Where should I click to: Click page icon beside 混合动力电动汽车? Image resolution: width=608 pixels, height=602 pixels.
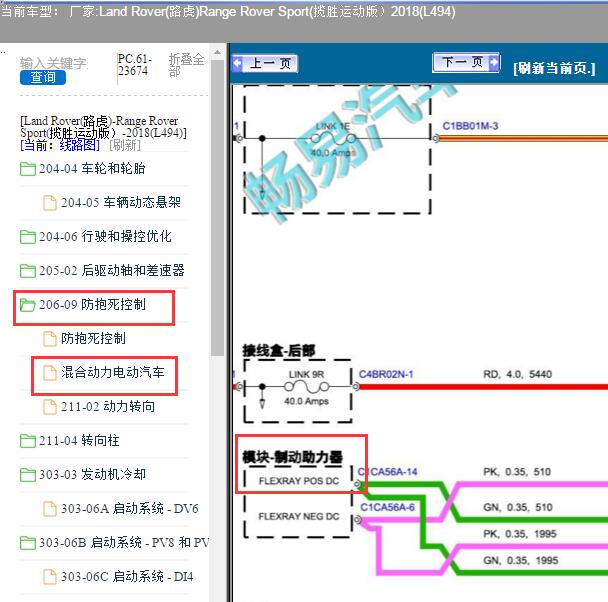50,373
